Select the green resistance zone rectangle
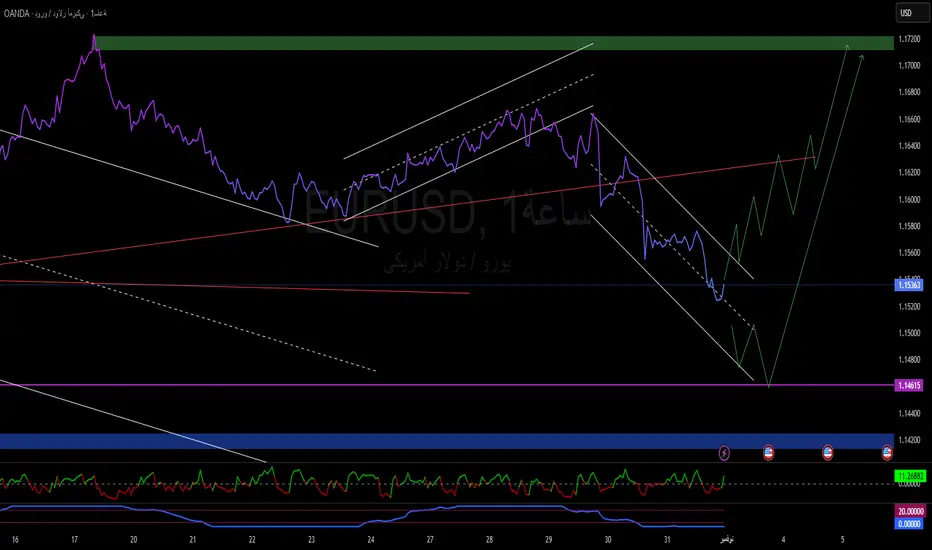The height and width of the screenshot is (550, 932). point(494,43)
